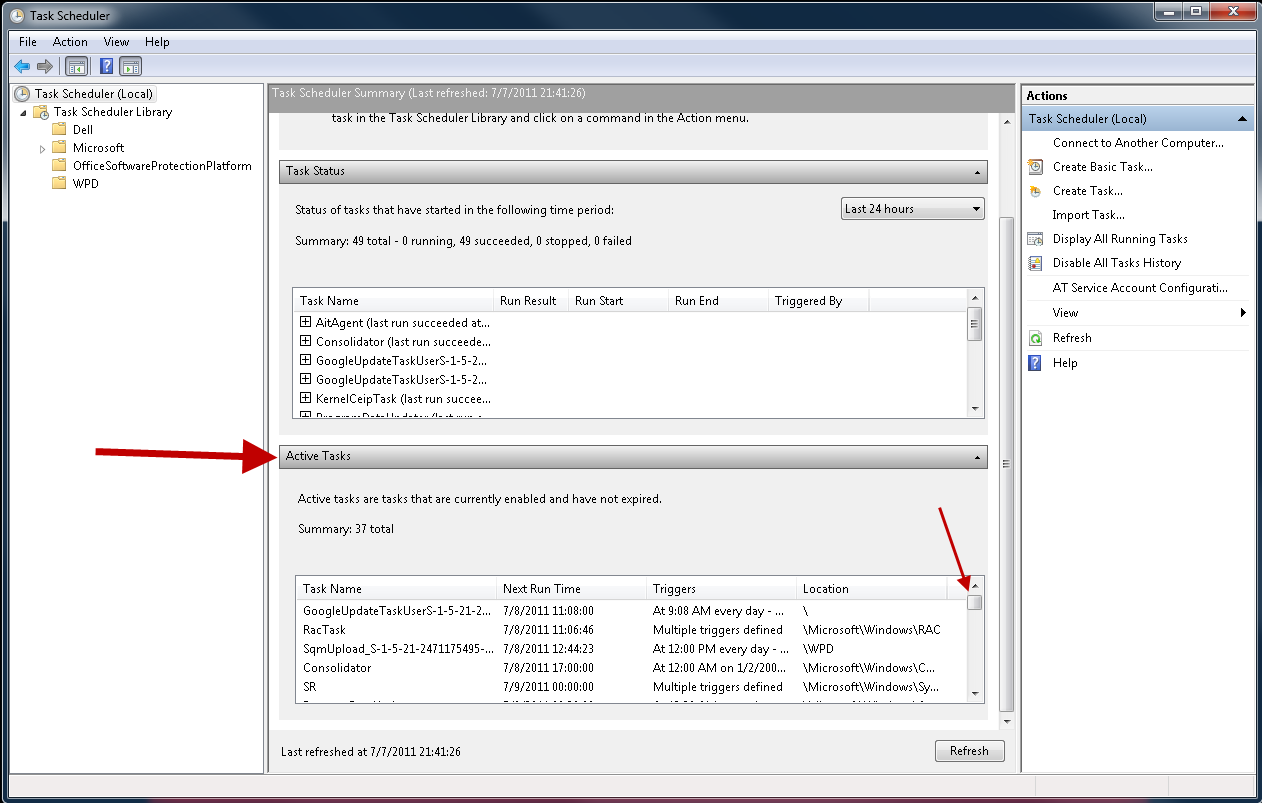Viewport: 1262px width, 803px height.
Task: Go forward with the toolbar Forward arrow
Action: click(45, 66)
